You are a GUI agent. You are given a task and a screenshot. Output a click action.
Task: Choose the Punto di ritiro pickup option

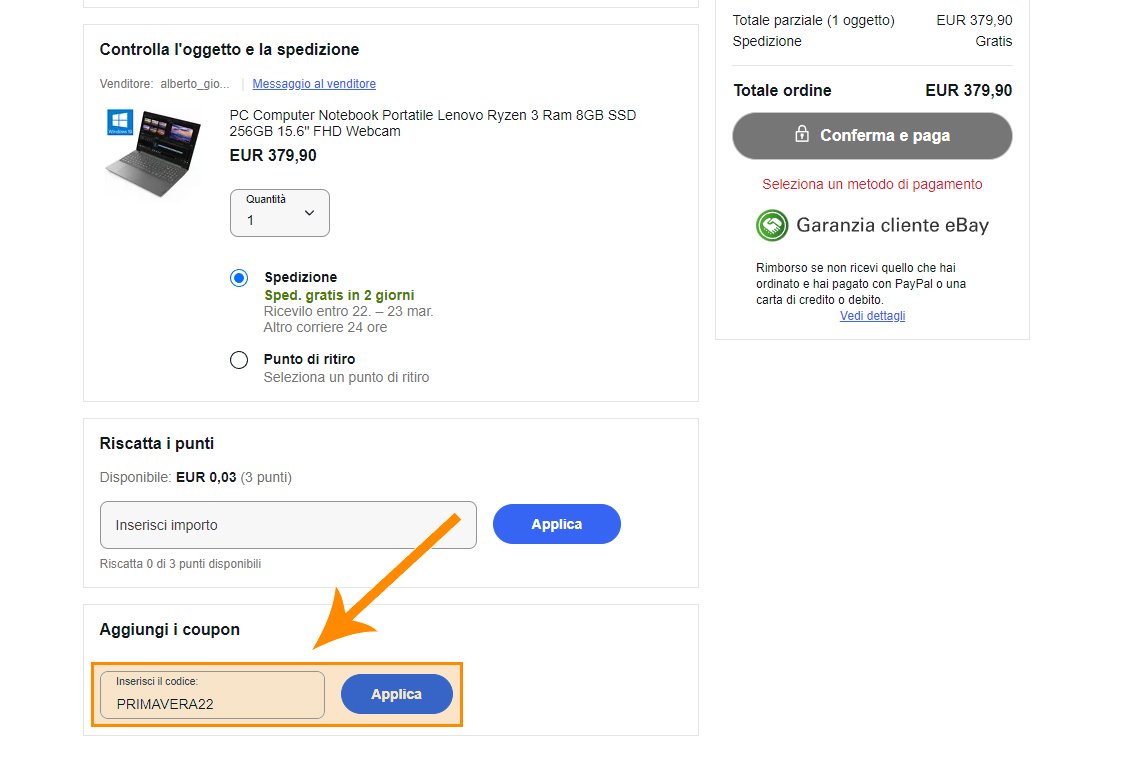click(239, 360)
